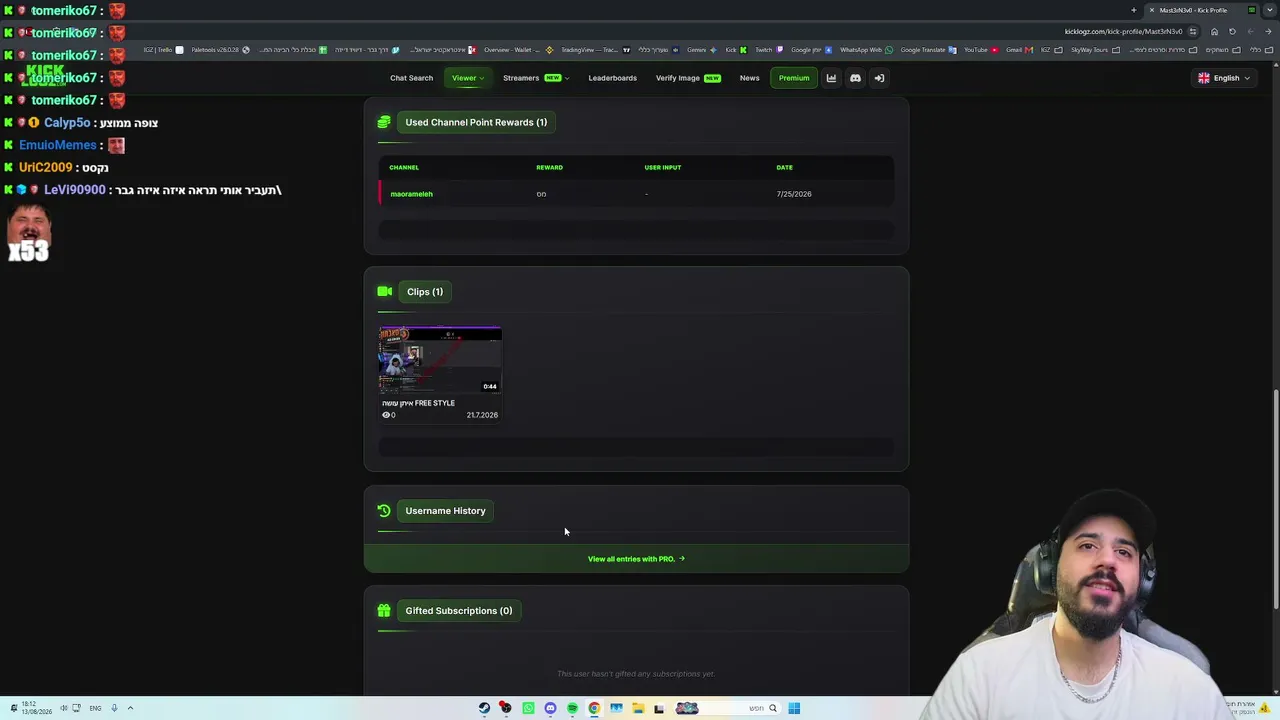Open Chrome from the taskbar

[594, 708]
